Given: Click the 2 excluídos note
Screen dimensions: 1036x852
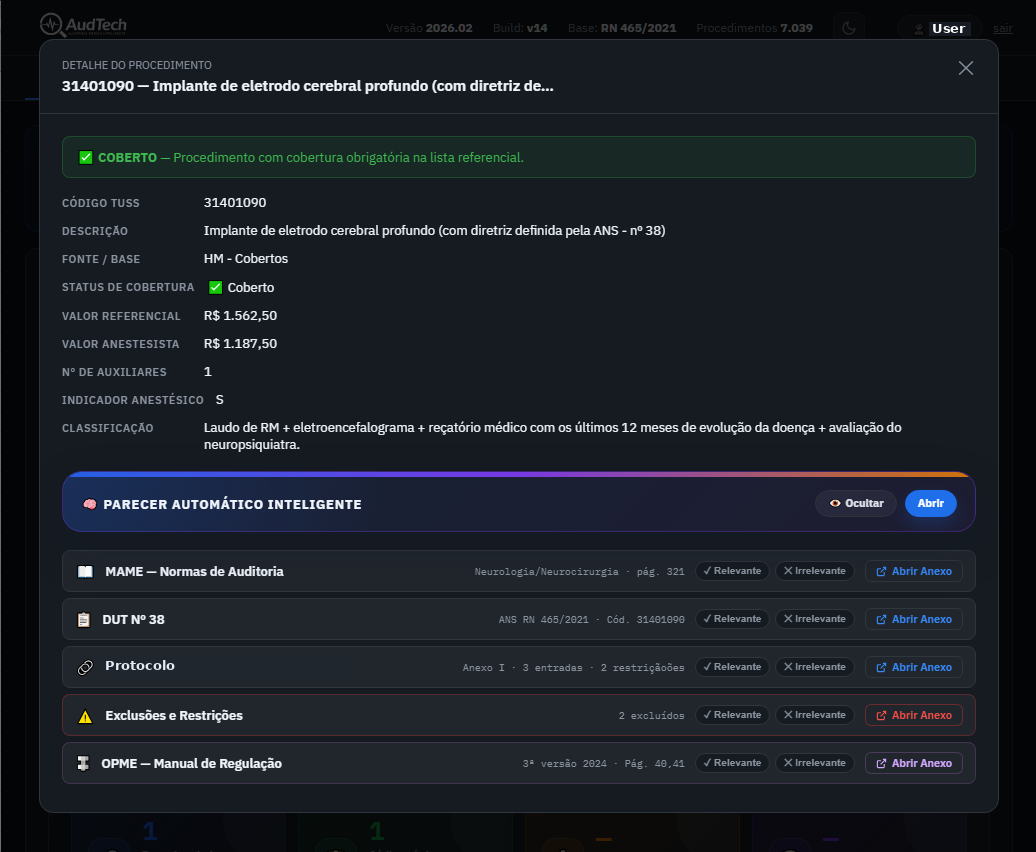Looking at the screenshot, I should tap(651, 716).
